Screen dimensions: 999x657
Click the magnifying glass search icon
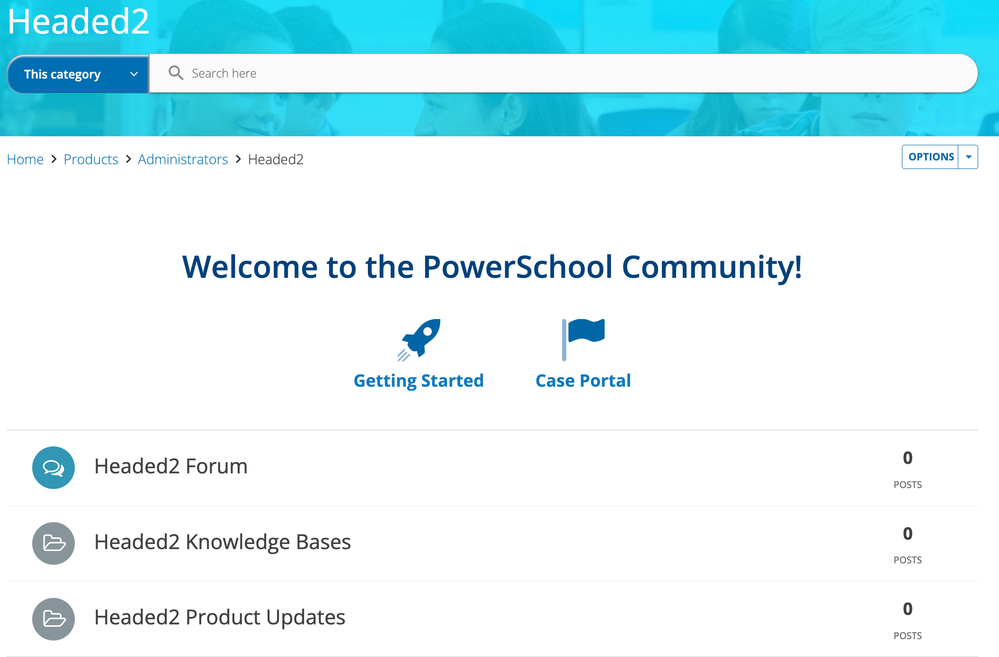tap(176, 73)
